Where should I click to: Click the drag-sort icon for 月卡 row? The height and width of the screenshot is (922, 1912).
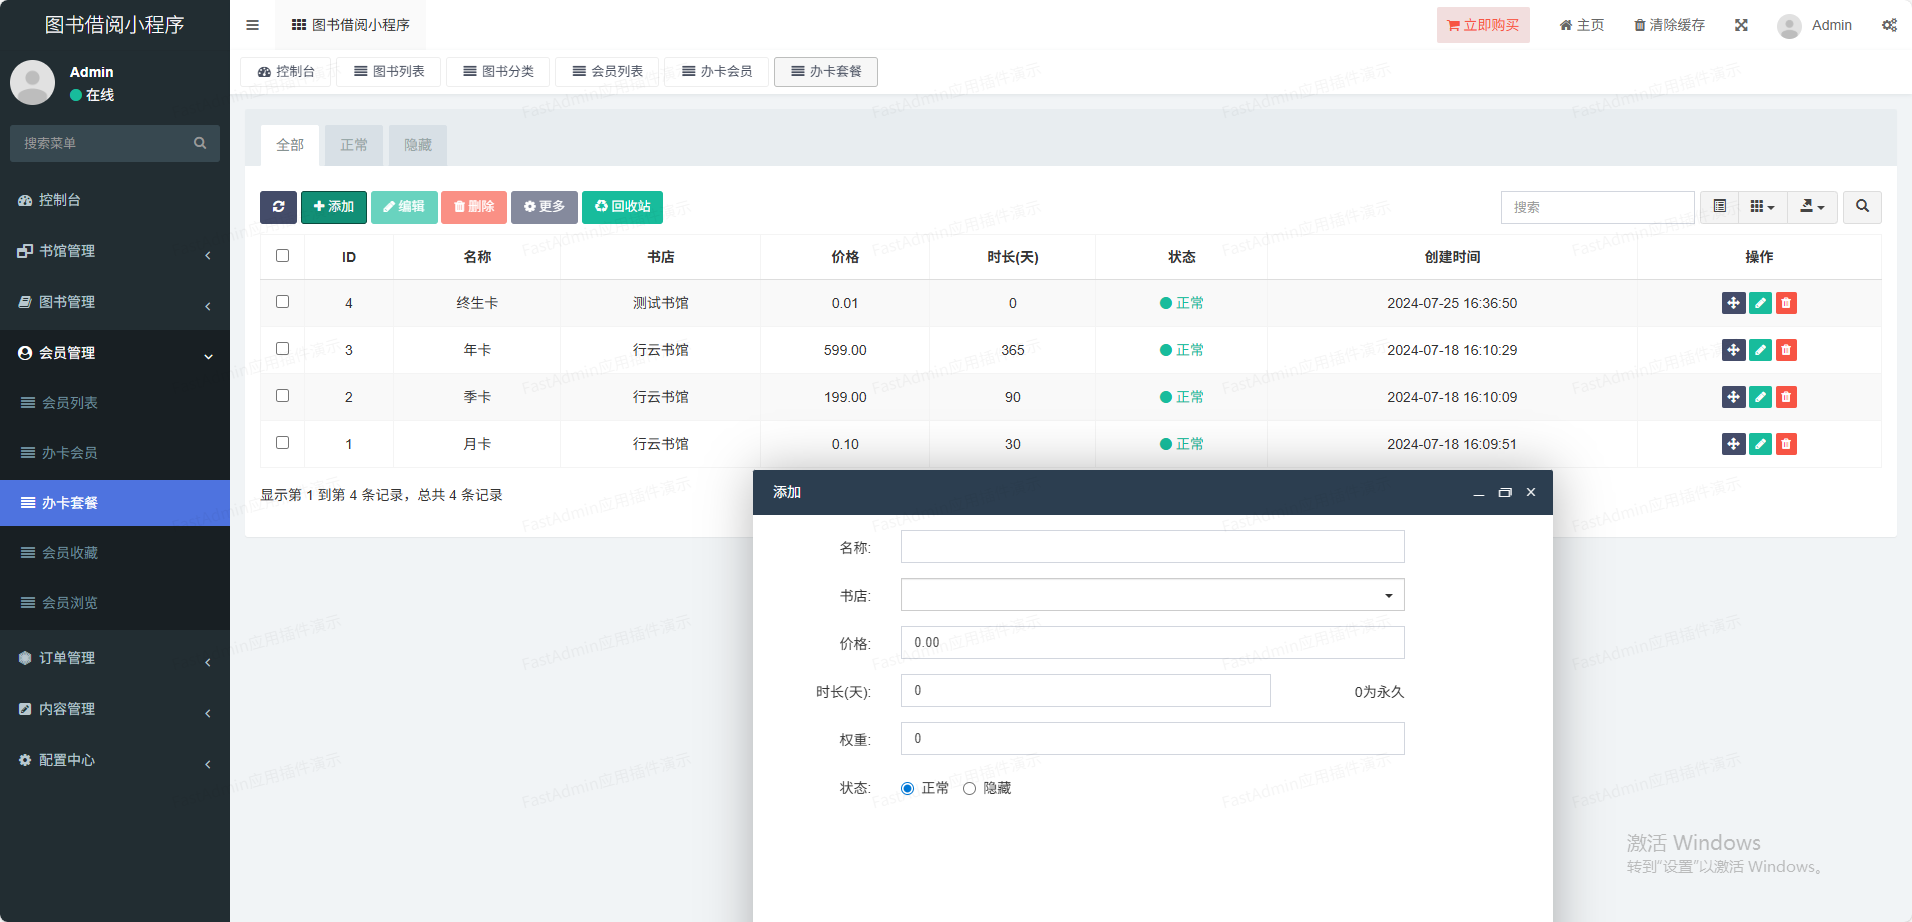click(1733, 444)
